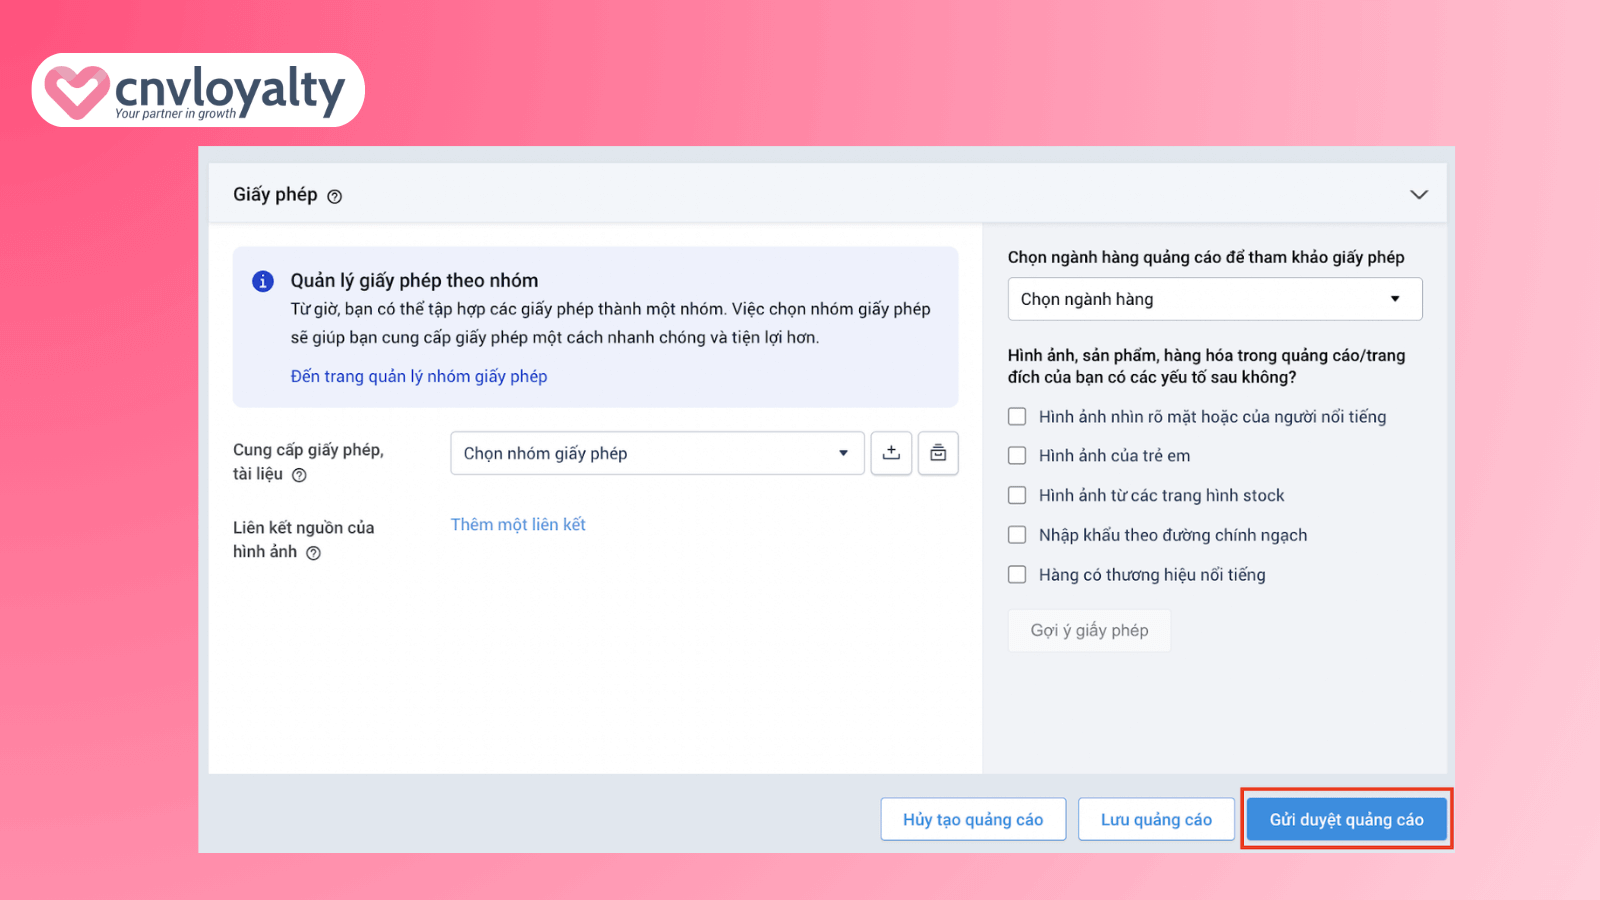Check 'Hình ảnh nhìn rõ mặt' celebrity checkbox
This screenshot has width=1600, height=900.
click(x=1017, y=417)
